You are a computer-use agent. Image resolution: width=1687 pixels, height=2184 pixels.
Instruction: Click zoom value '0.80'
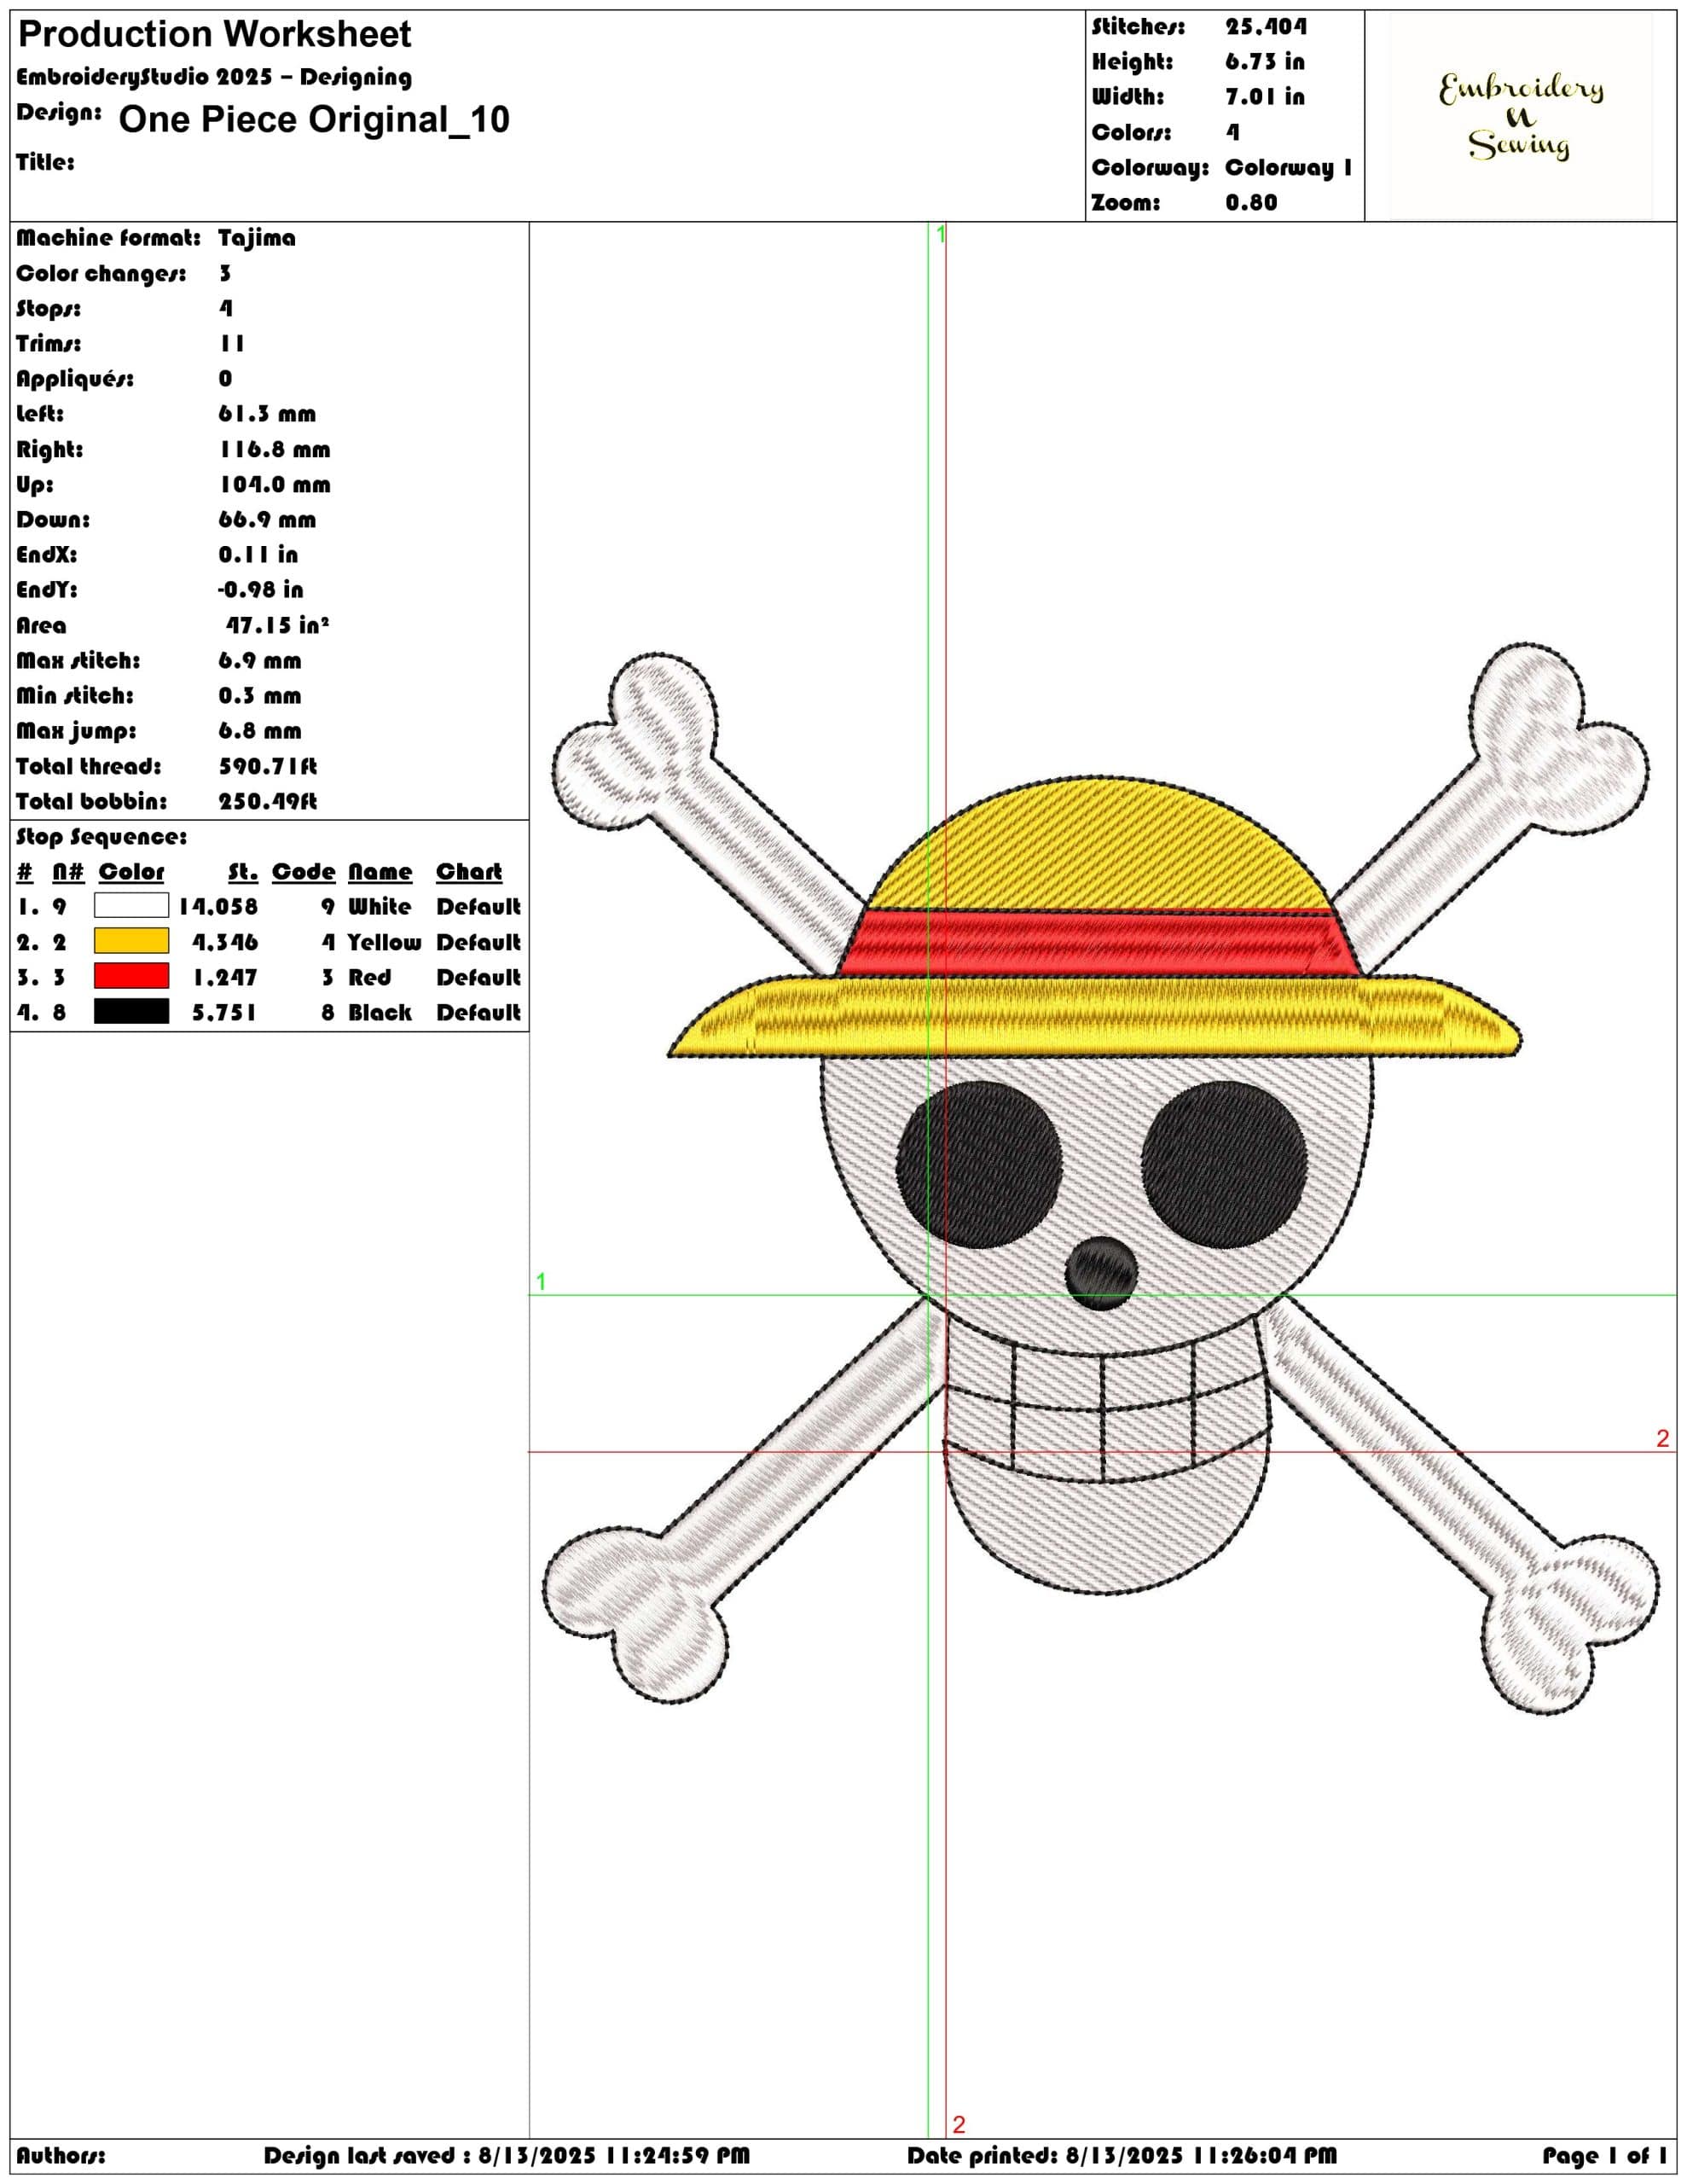(x=1251, y=203)
